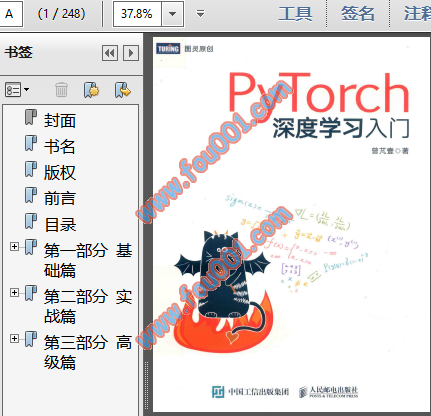Image resolution: width=431 pixels, height=416 pixels.
Task: Select the 封面 bookmark
Action: pyautogui.click(x=60, y=120)
